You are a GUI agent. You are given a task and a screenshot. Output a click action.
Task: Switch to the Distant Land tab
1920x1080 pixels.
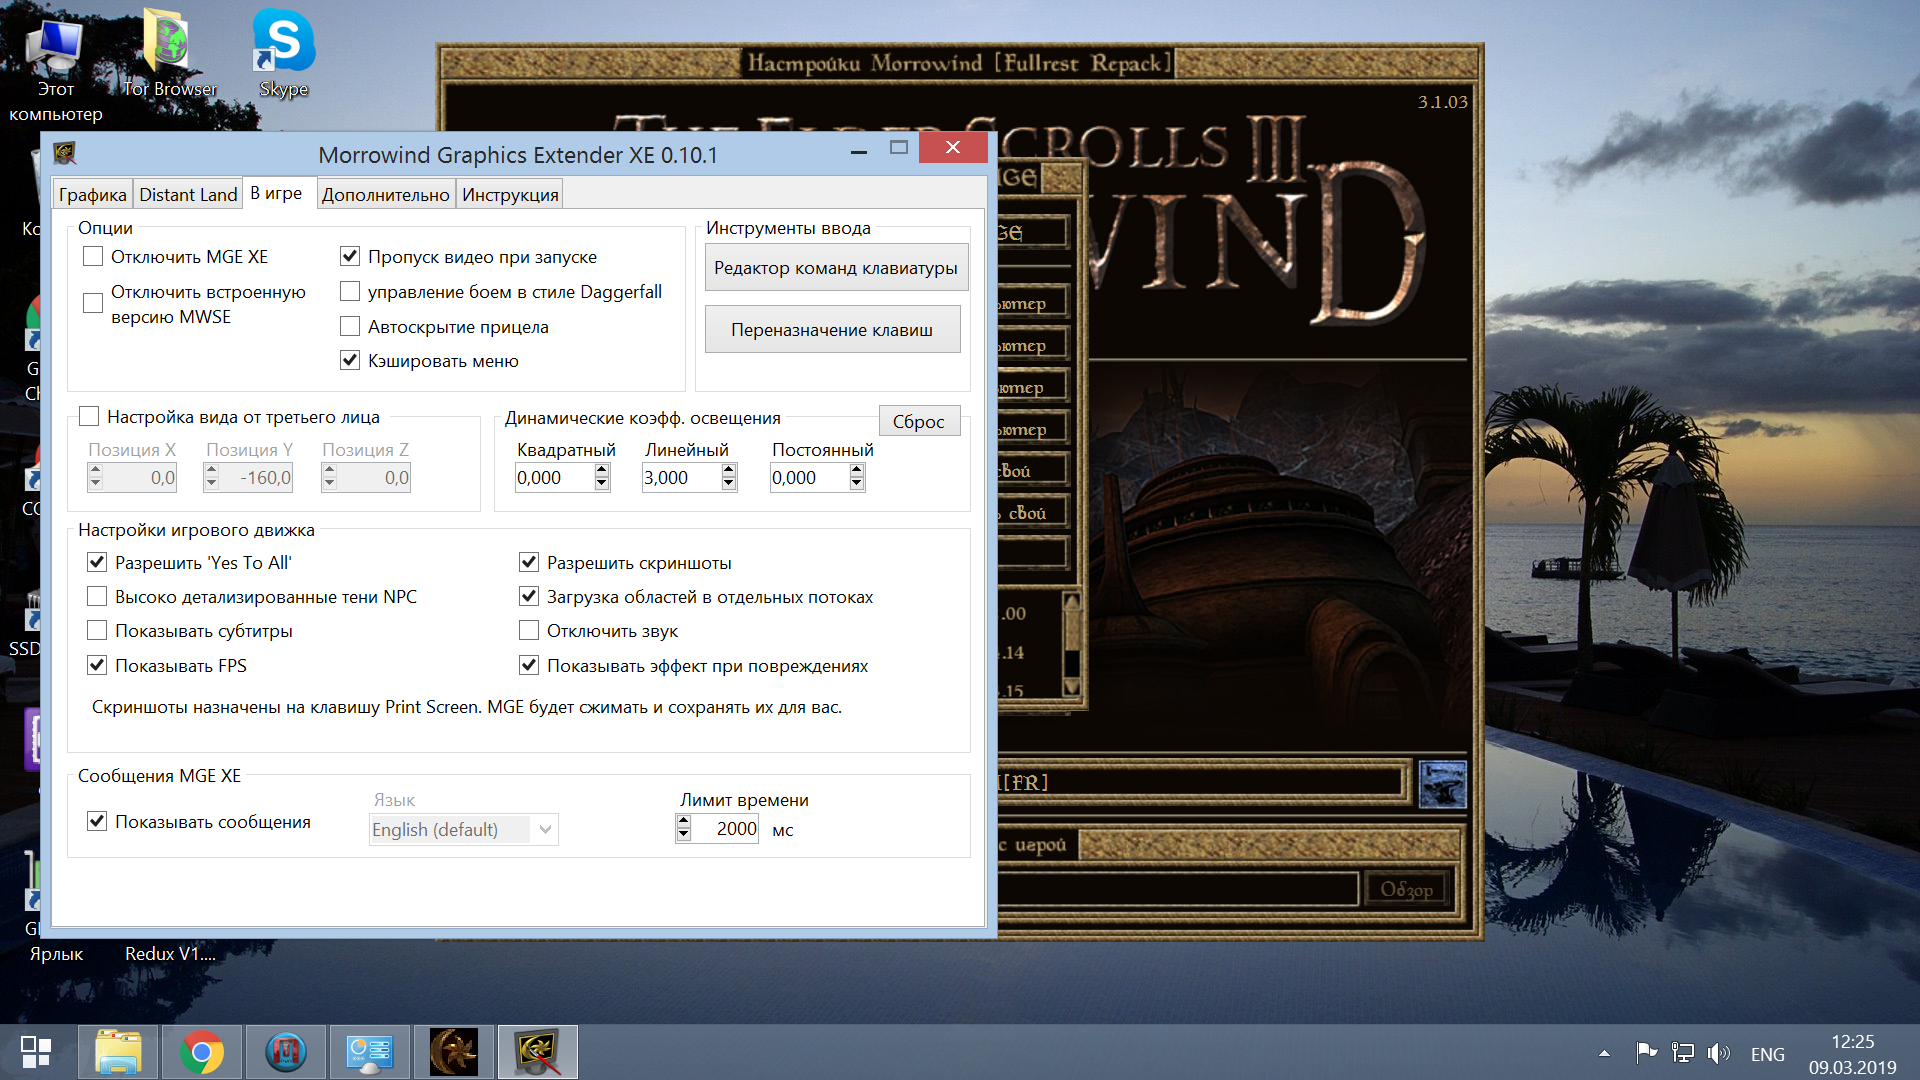(188, 194)
